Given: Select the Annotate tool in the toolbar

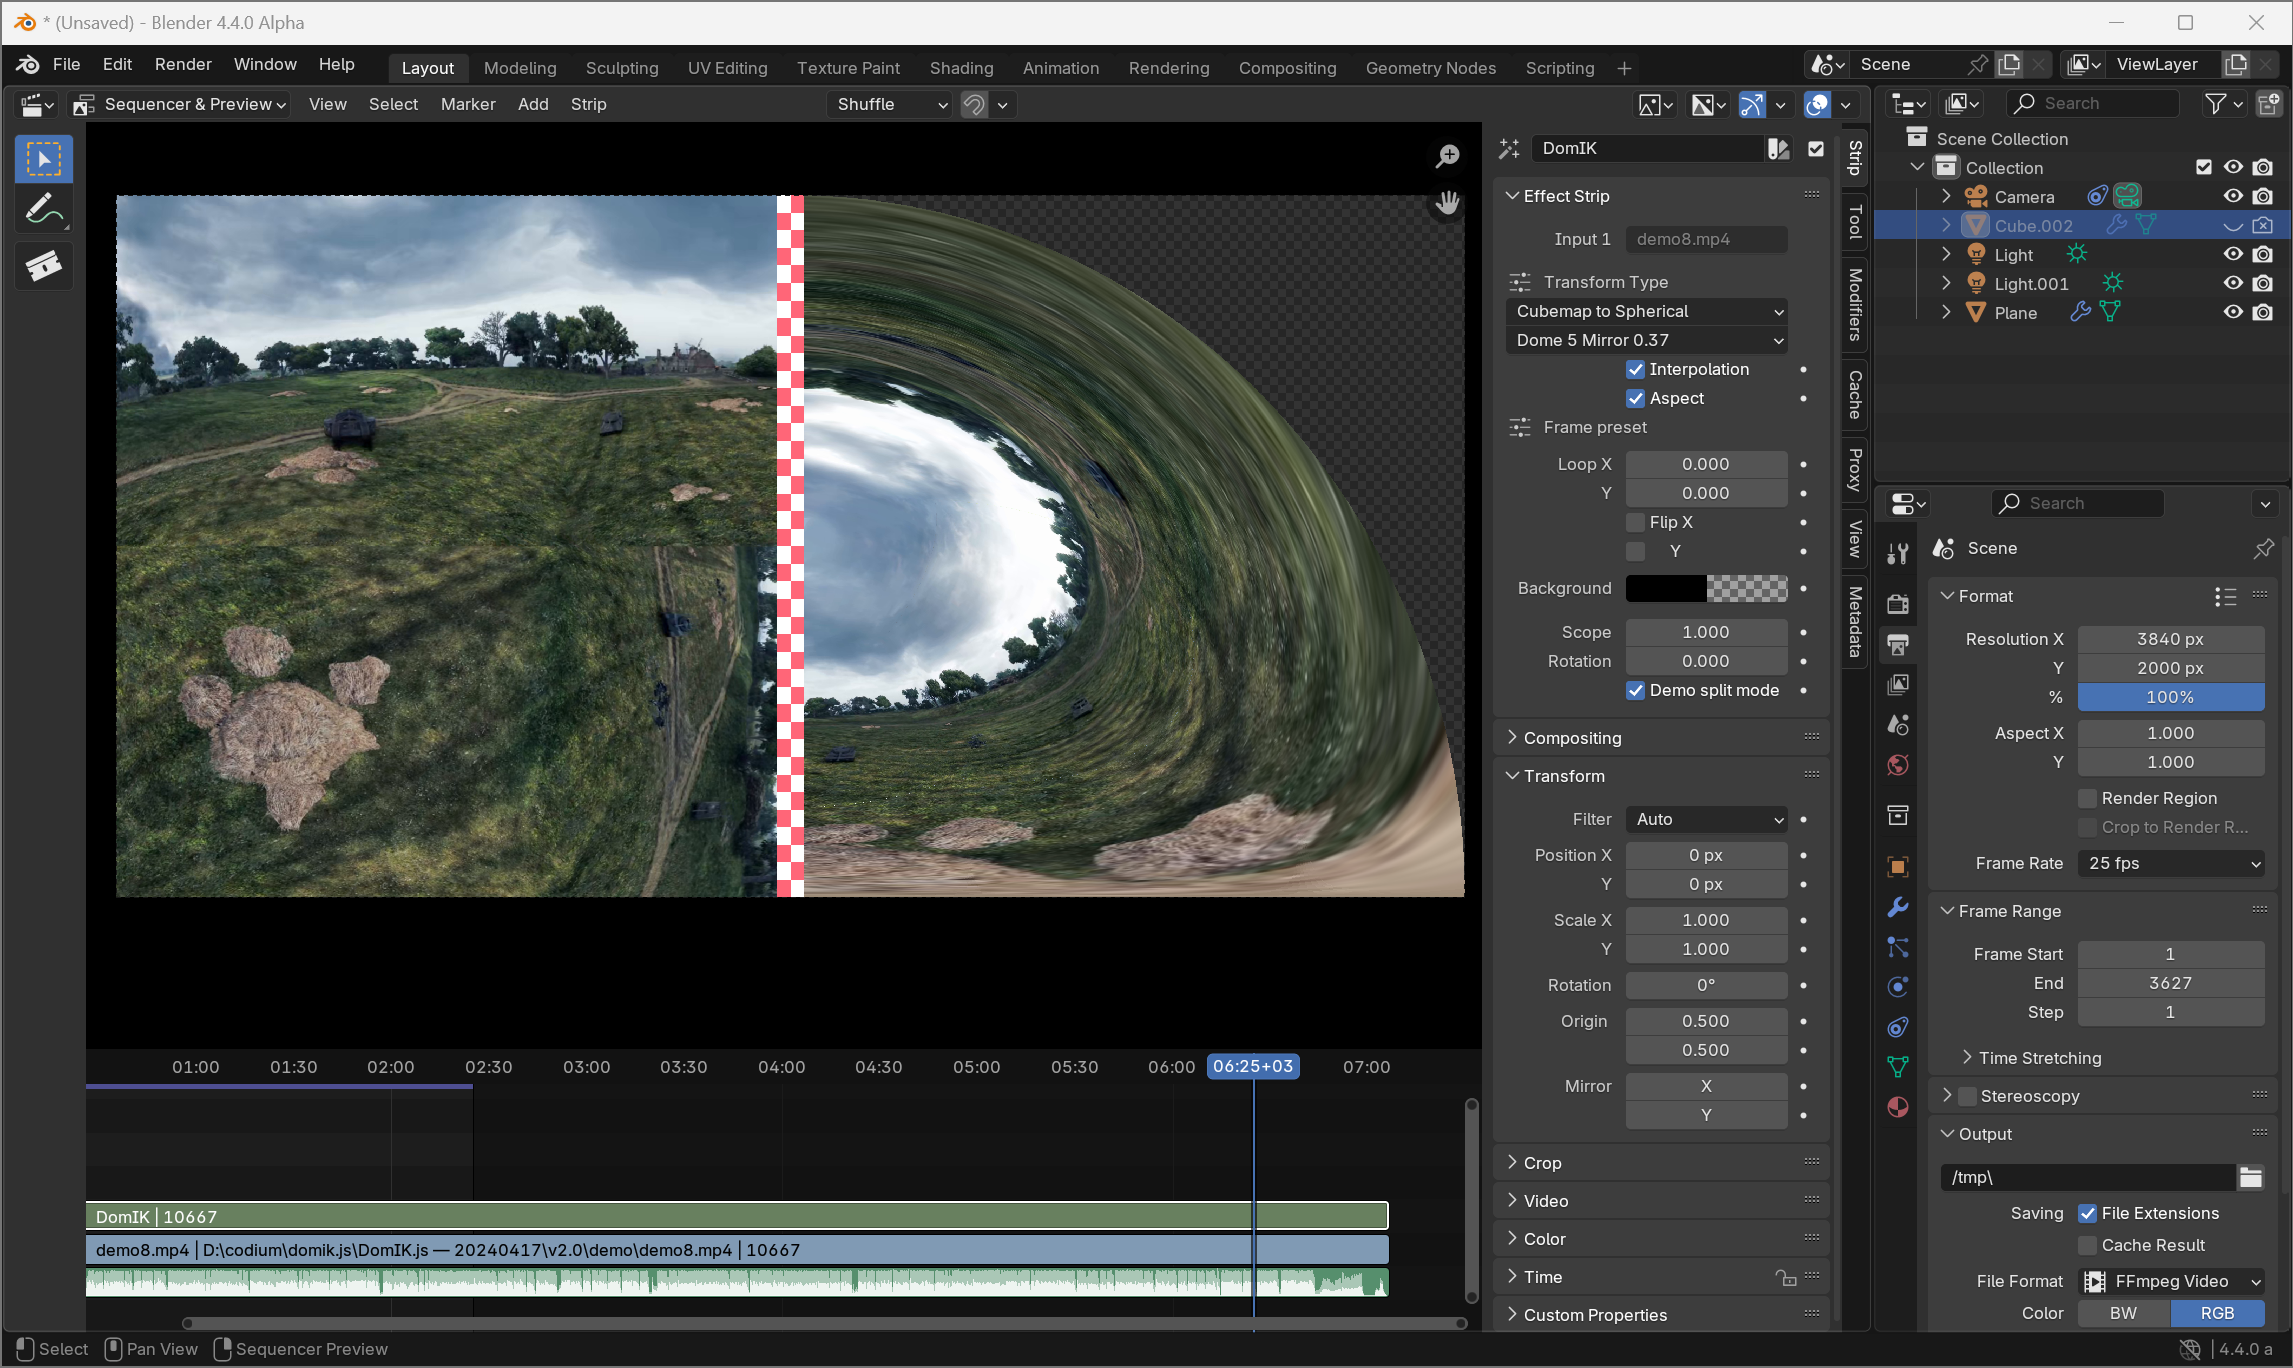Looking at the screenshot, I should [x=44, y=211].
